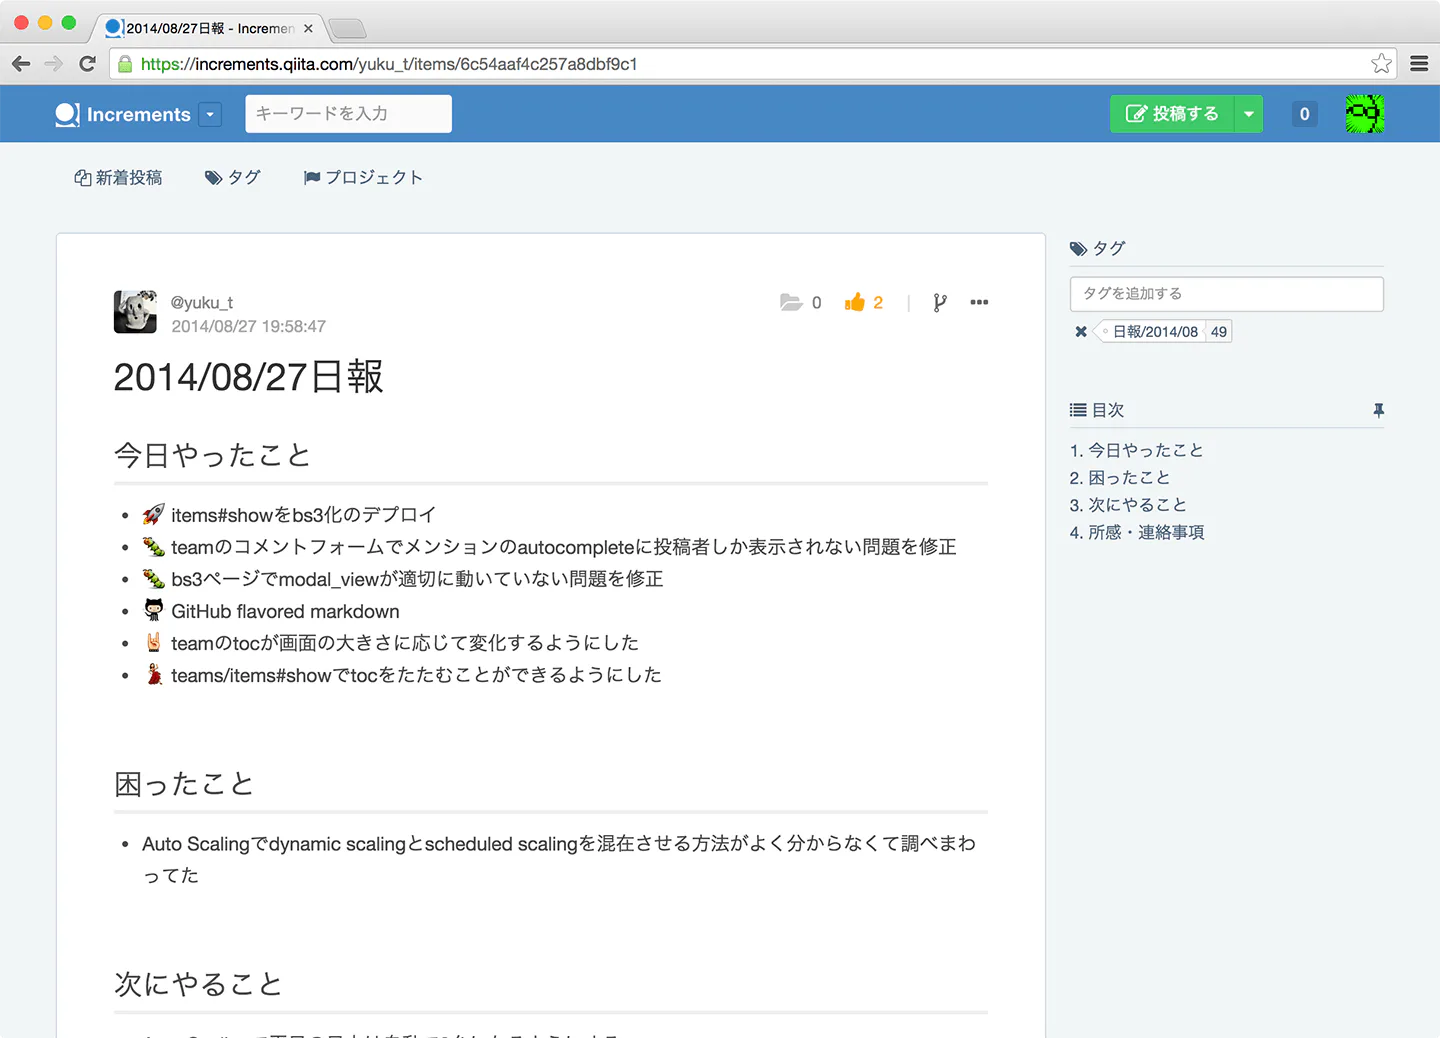Focus the keyword search field
Screen dimensions: 1440x1038
[x=348, y=114]
